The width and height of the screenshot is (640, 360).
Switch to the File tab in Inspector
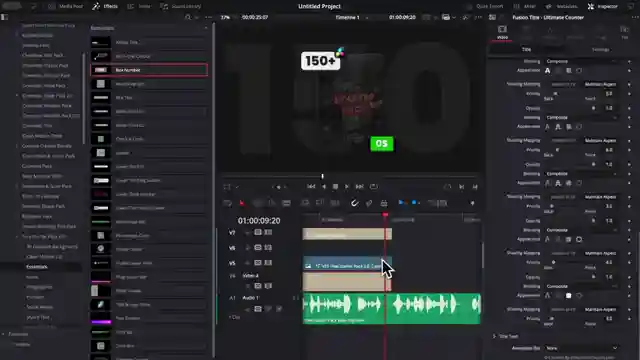pyautogui.click(x=624, y=32)
